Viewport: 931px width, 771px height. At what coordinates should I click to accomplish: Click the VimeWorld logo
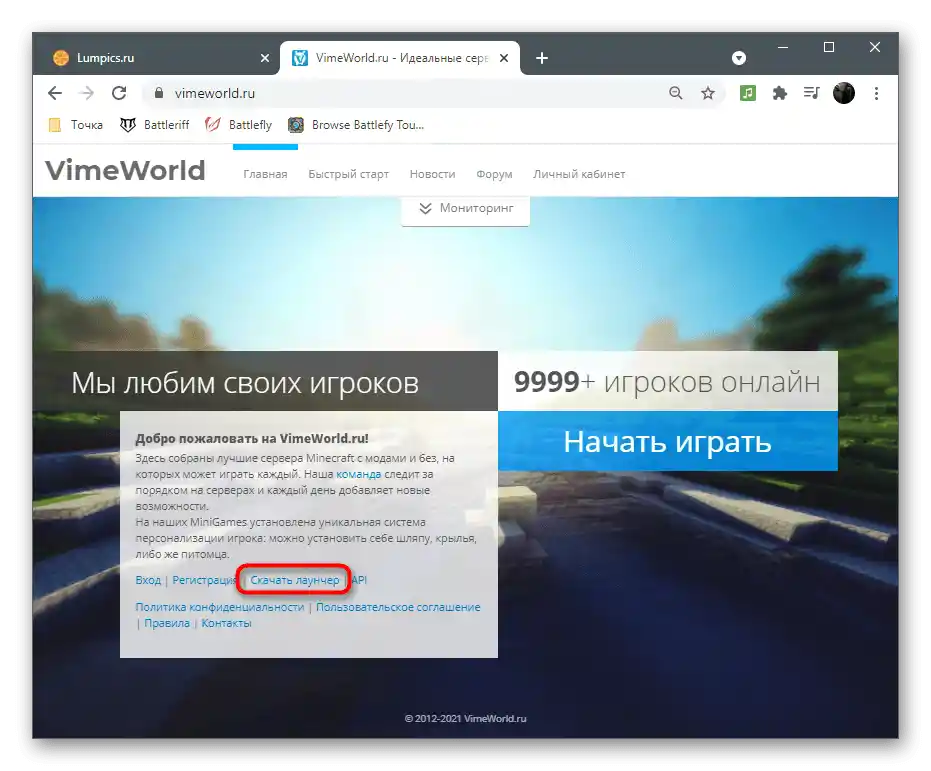click(125, 170)
